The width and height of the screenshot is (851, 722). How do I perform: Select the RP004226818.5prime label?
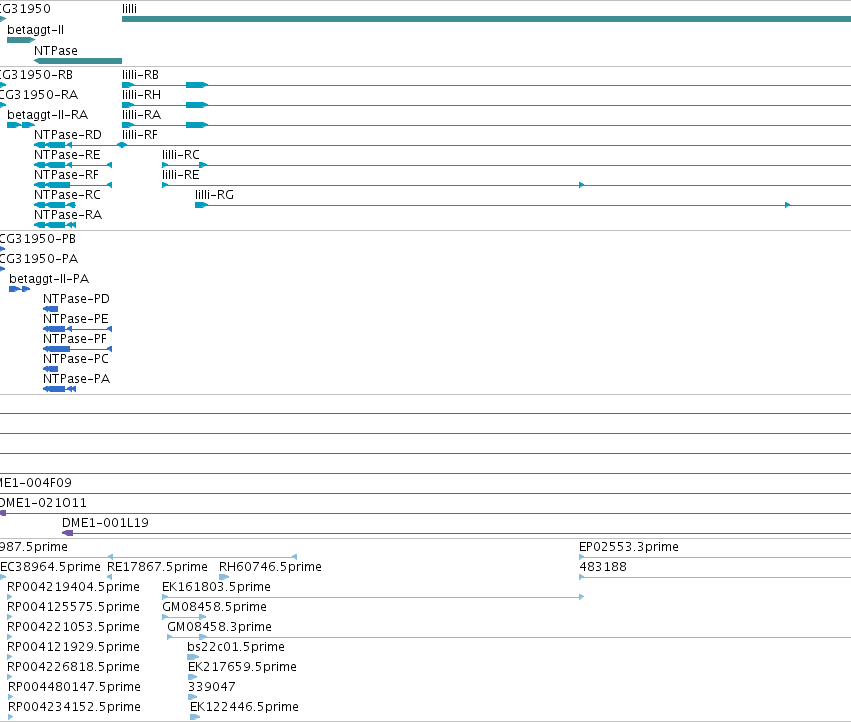[73, 667]
